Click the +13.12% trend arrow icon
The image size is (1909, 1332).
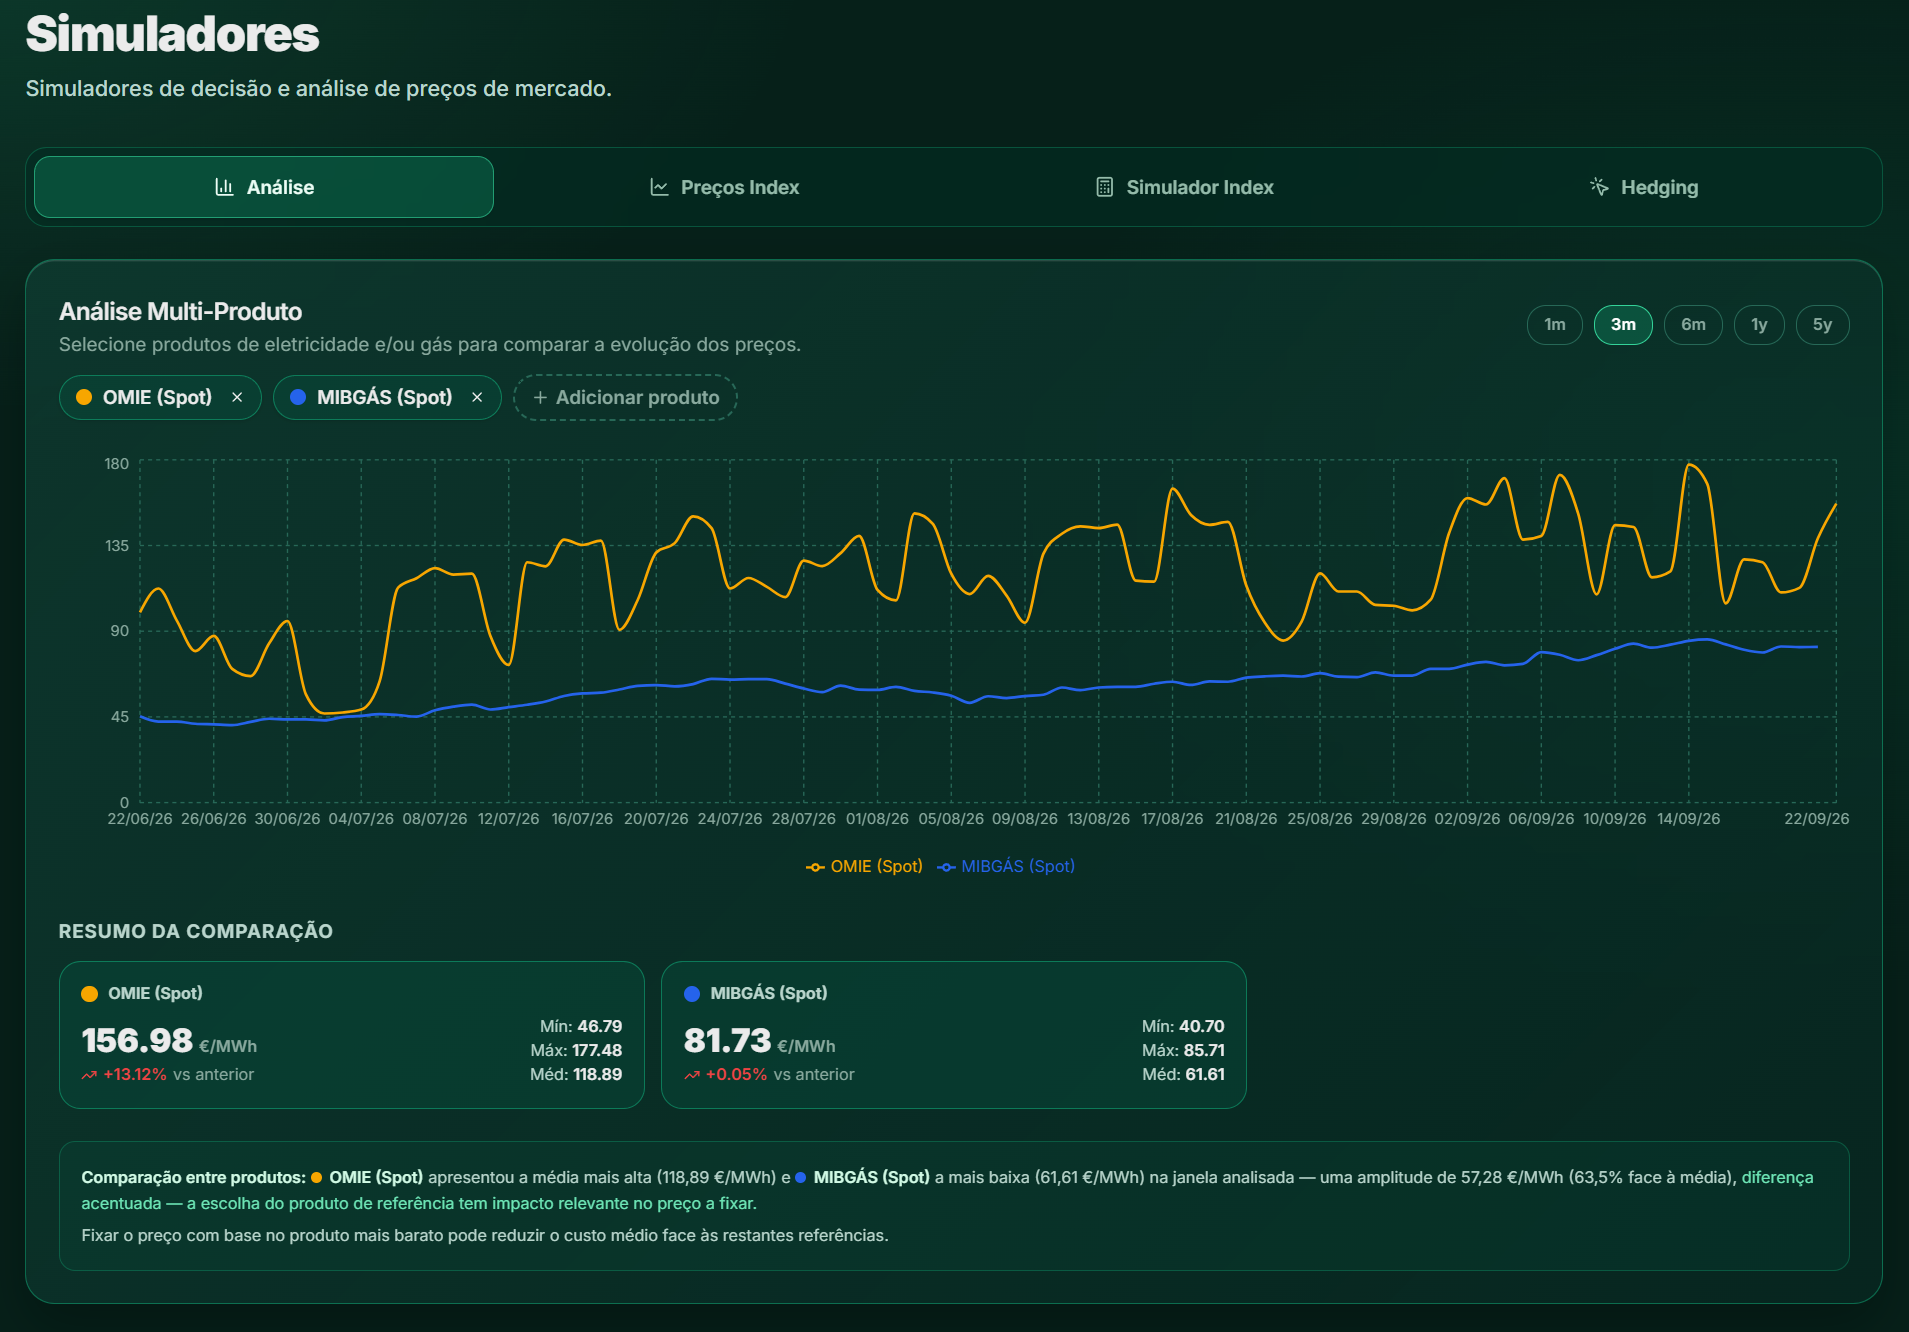coord(89,1075)
